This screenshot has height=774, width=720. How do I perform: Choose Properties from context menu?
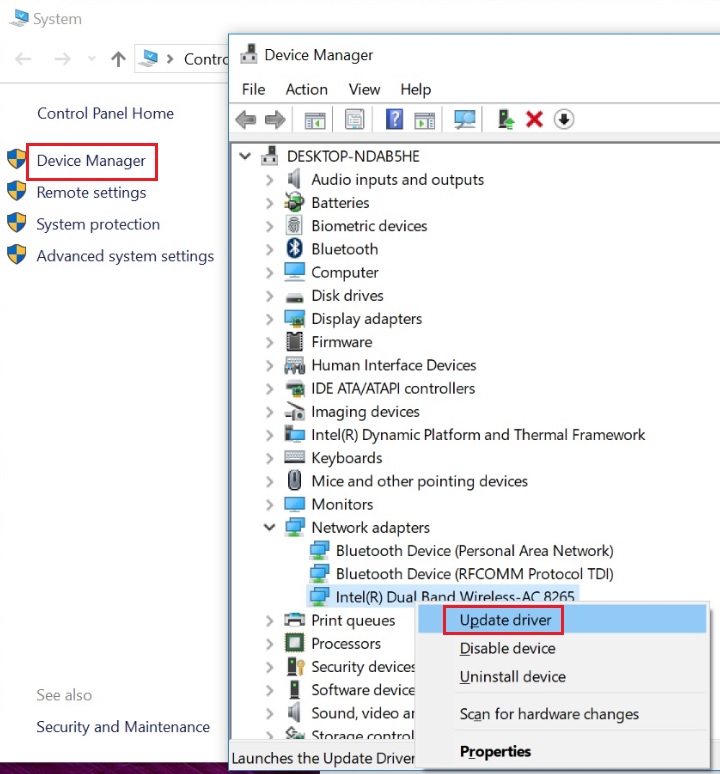point(562,751)
